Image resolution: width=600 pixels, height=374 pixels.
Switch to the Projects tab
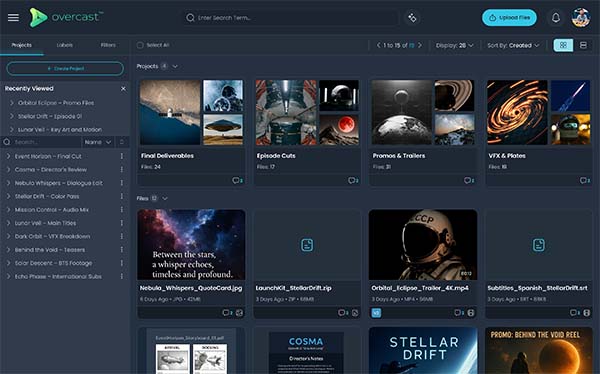(22, 45)
